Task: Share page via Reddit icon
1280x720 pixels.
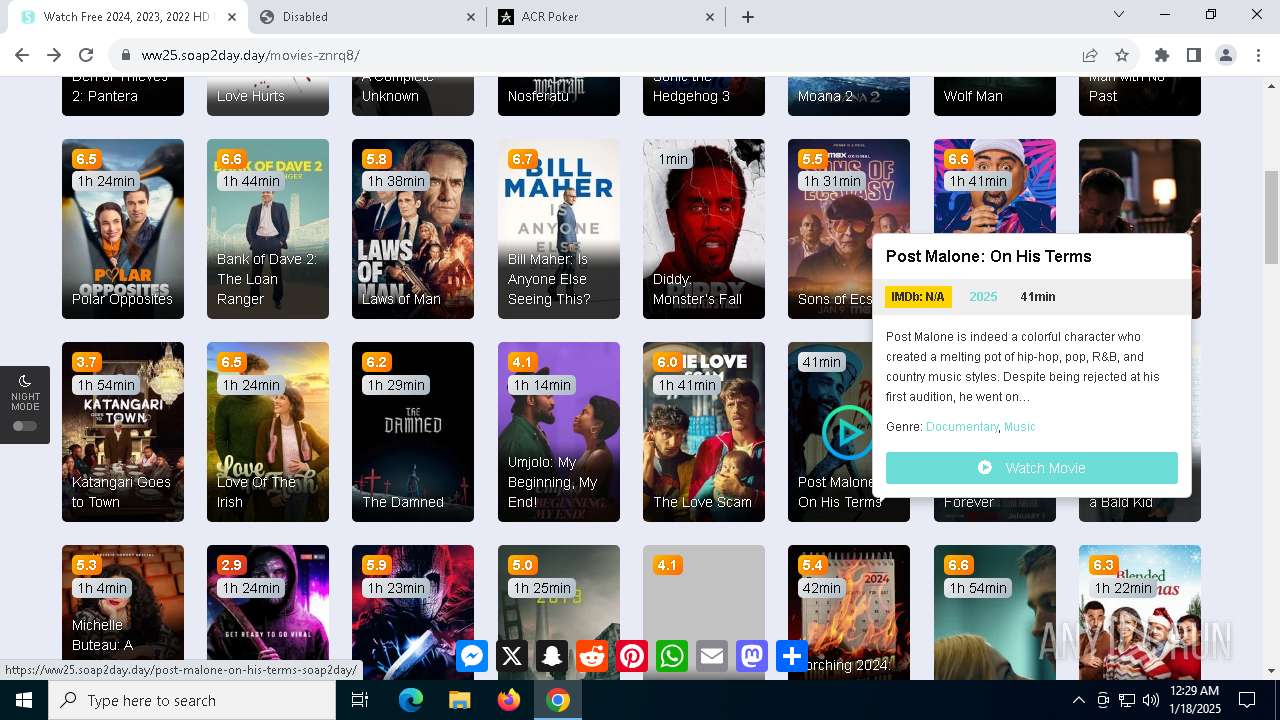Action: [592, 656]
